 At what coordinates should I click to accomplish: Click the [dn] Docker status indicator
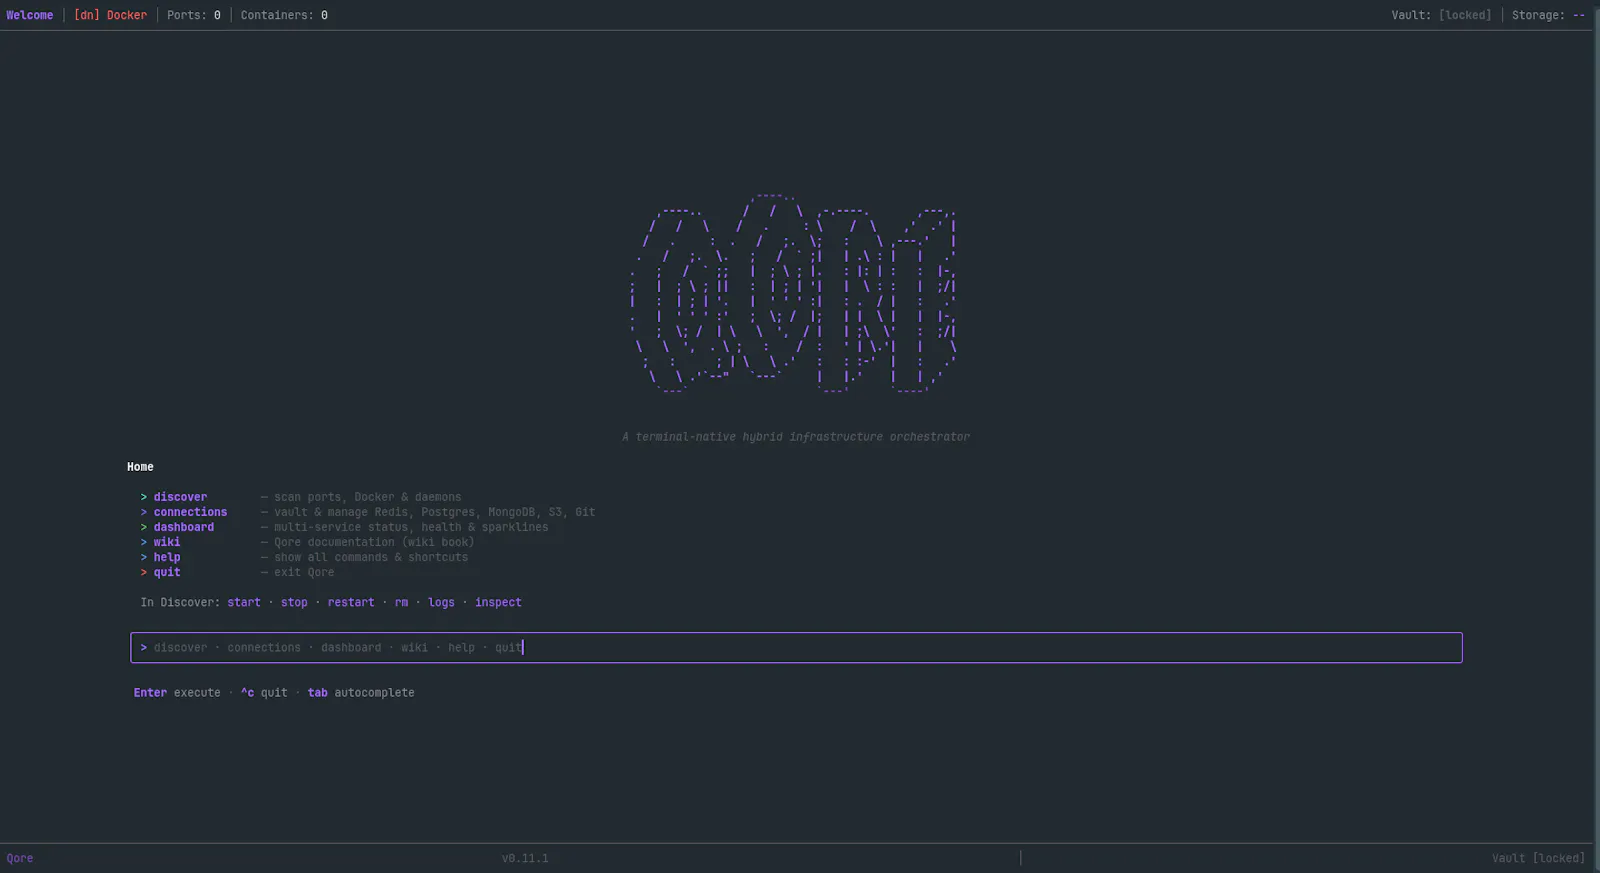[x=110, y=15]
